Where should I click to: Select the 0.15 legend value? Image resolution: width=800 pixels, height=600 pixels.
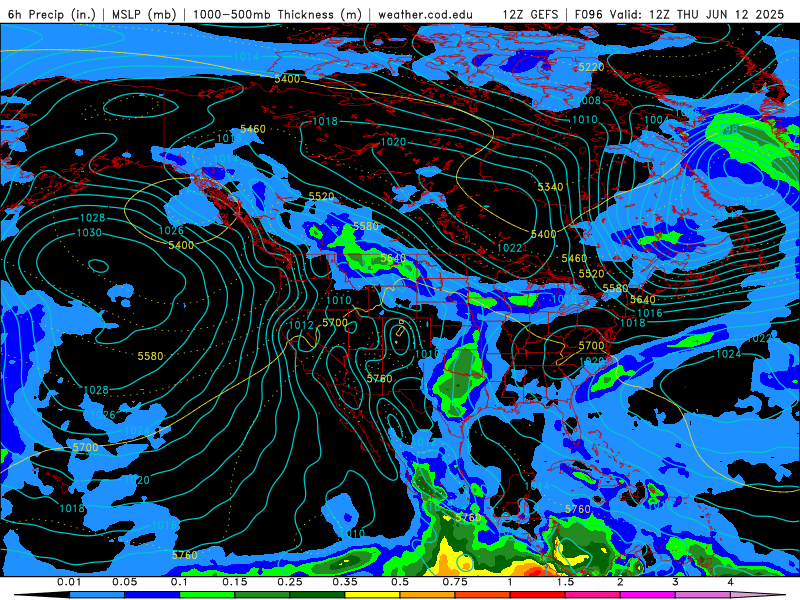[235, 582]
